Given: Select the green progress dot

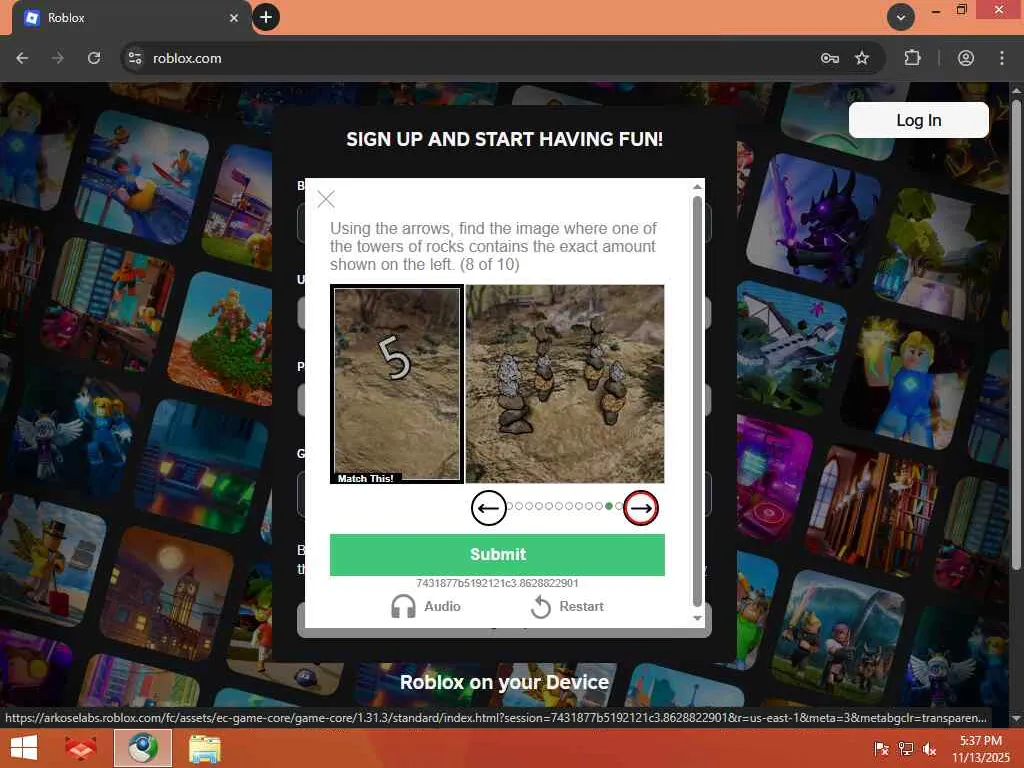Looking at the screenshot, I should 609,506.
